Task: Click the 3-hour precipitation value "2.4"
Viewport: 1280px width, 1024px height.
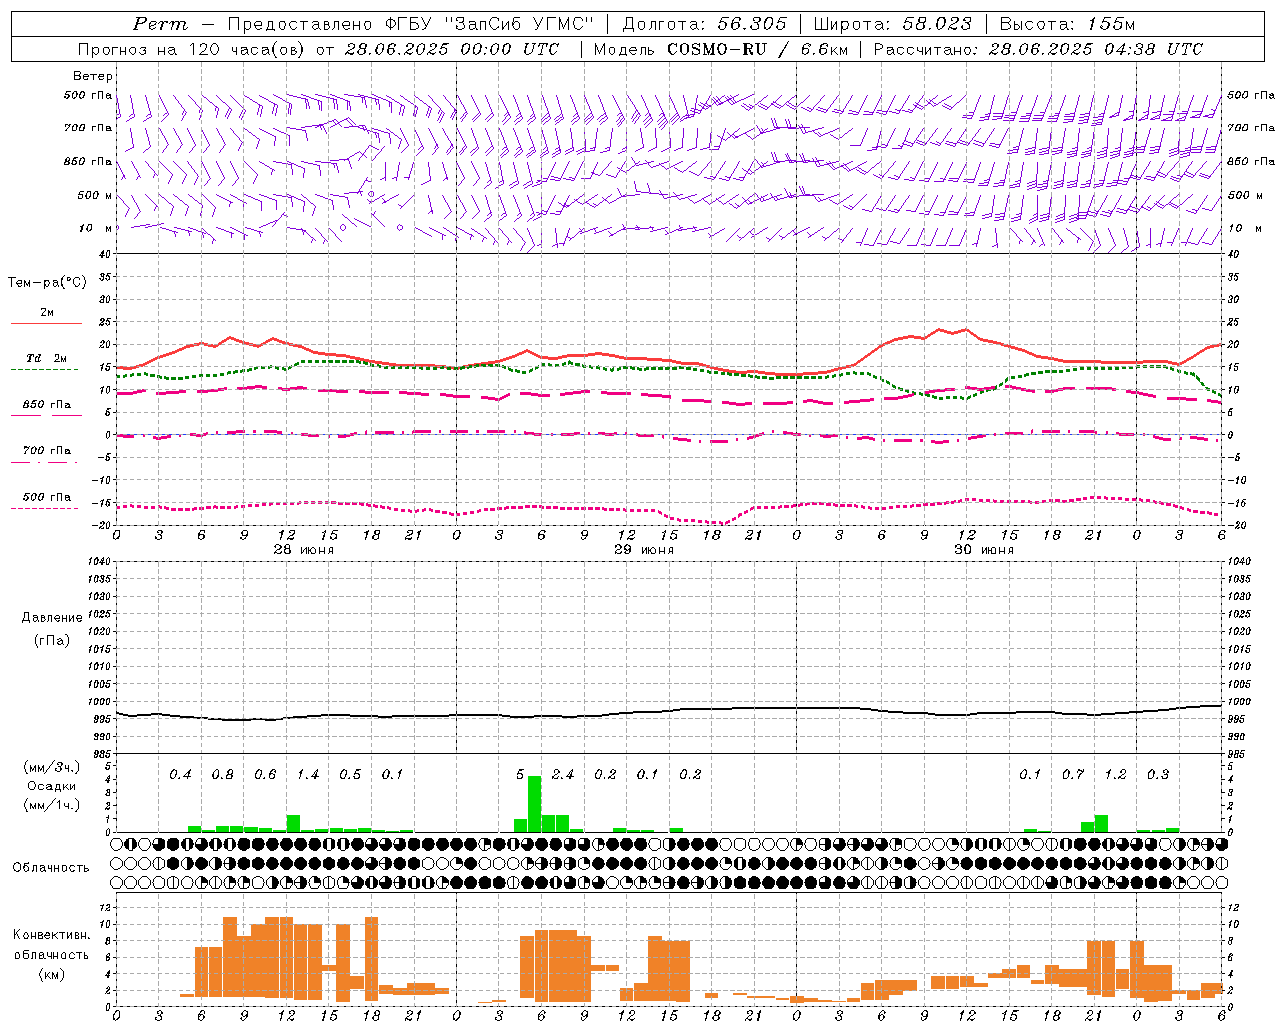Action: [563, 775]
